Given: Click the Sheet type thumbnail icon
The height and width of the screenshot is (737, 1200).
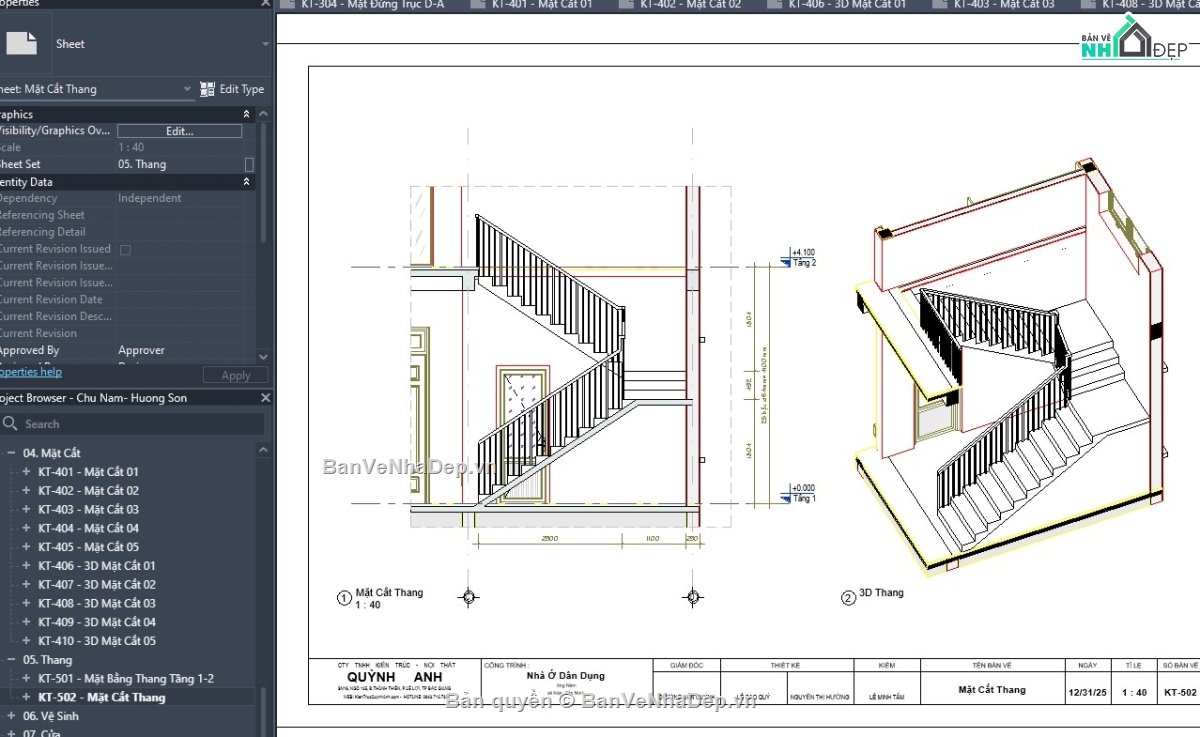Looking at the screenshot, I should 21,42.
